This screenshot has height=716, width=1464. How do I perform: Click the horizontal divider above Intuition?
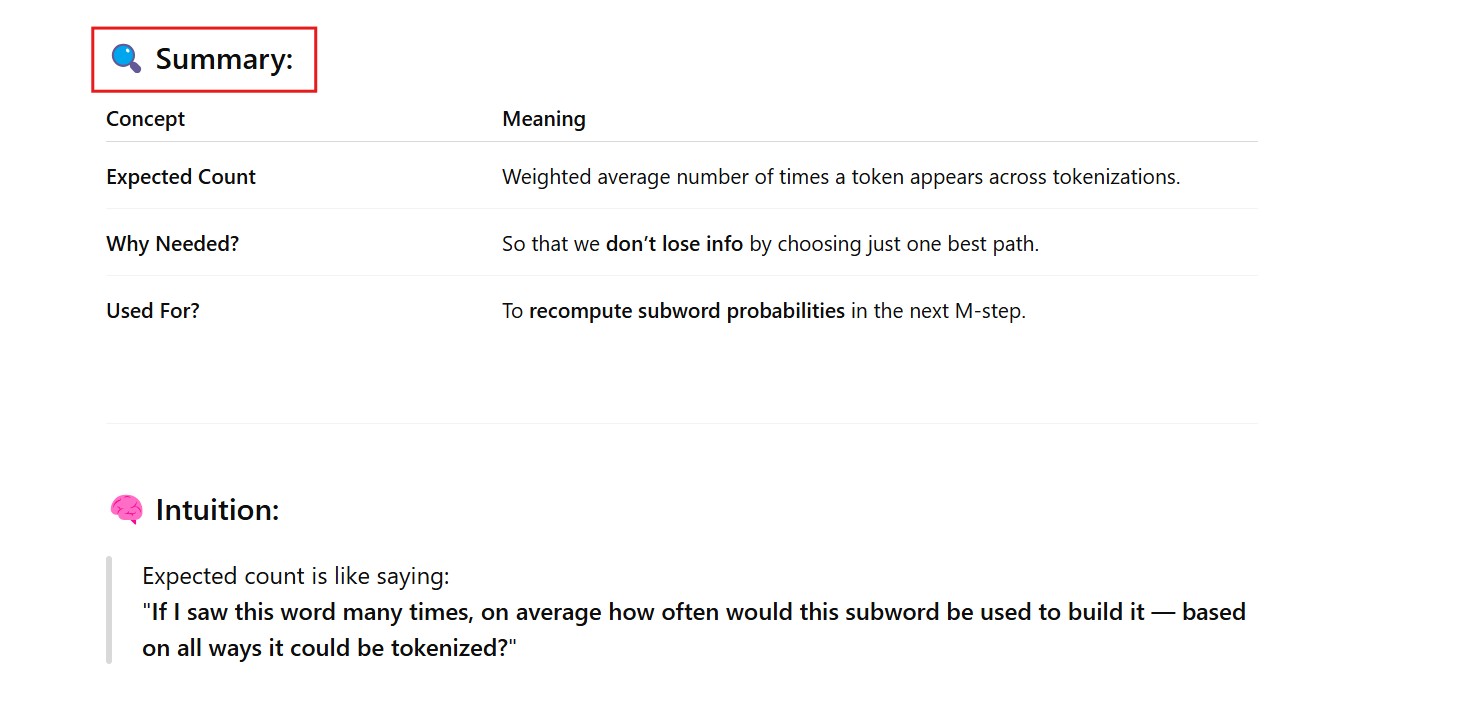(681, 424)
